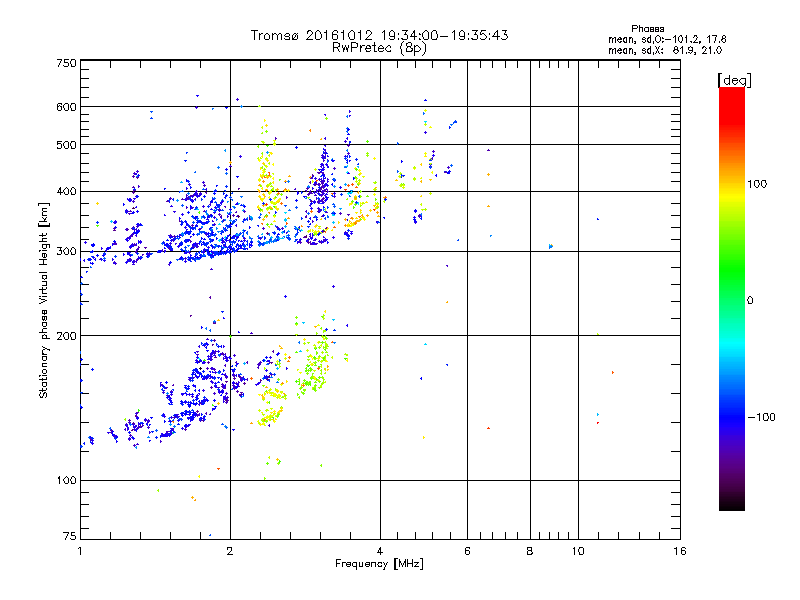This screenshot has width=800, height=600.
Task: Click the '[deg]' colorbar unit label
Action: coord(734,80)
